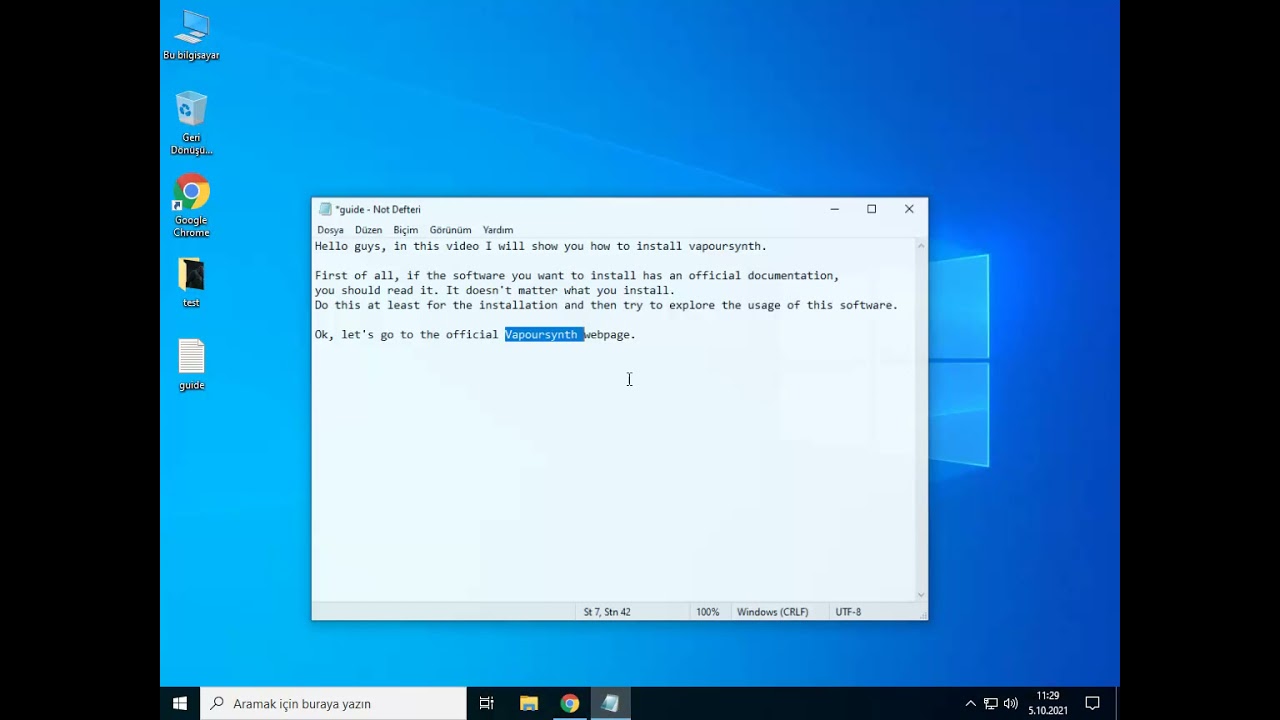This screenshot has width=1280, height=720.
Task: Maximize the Notepad window
Action: click(871, 209)
